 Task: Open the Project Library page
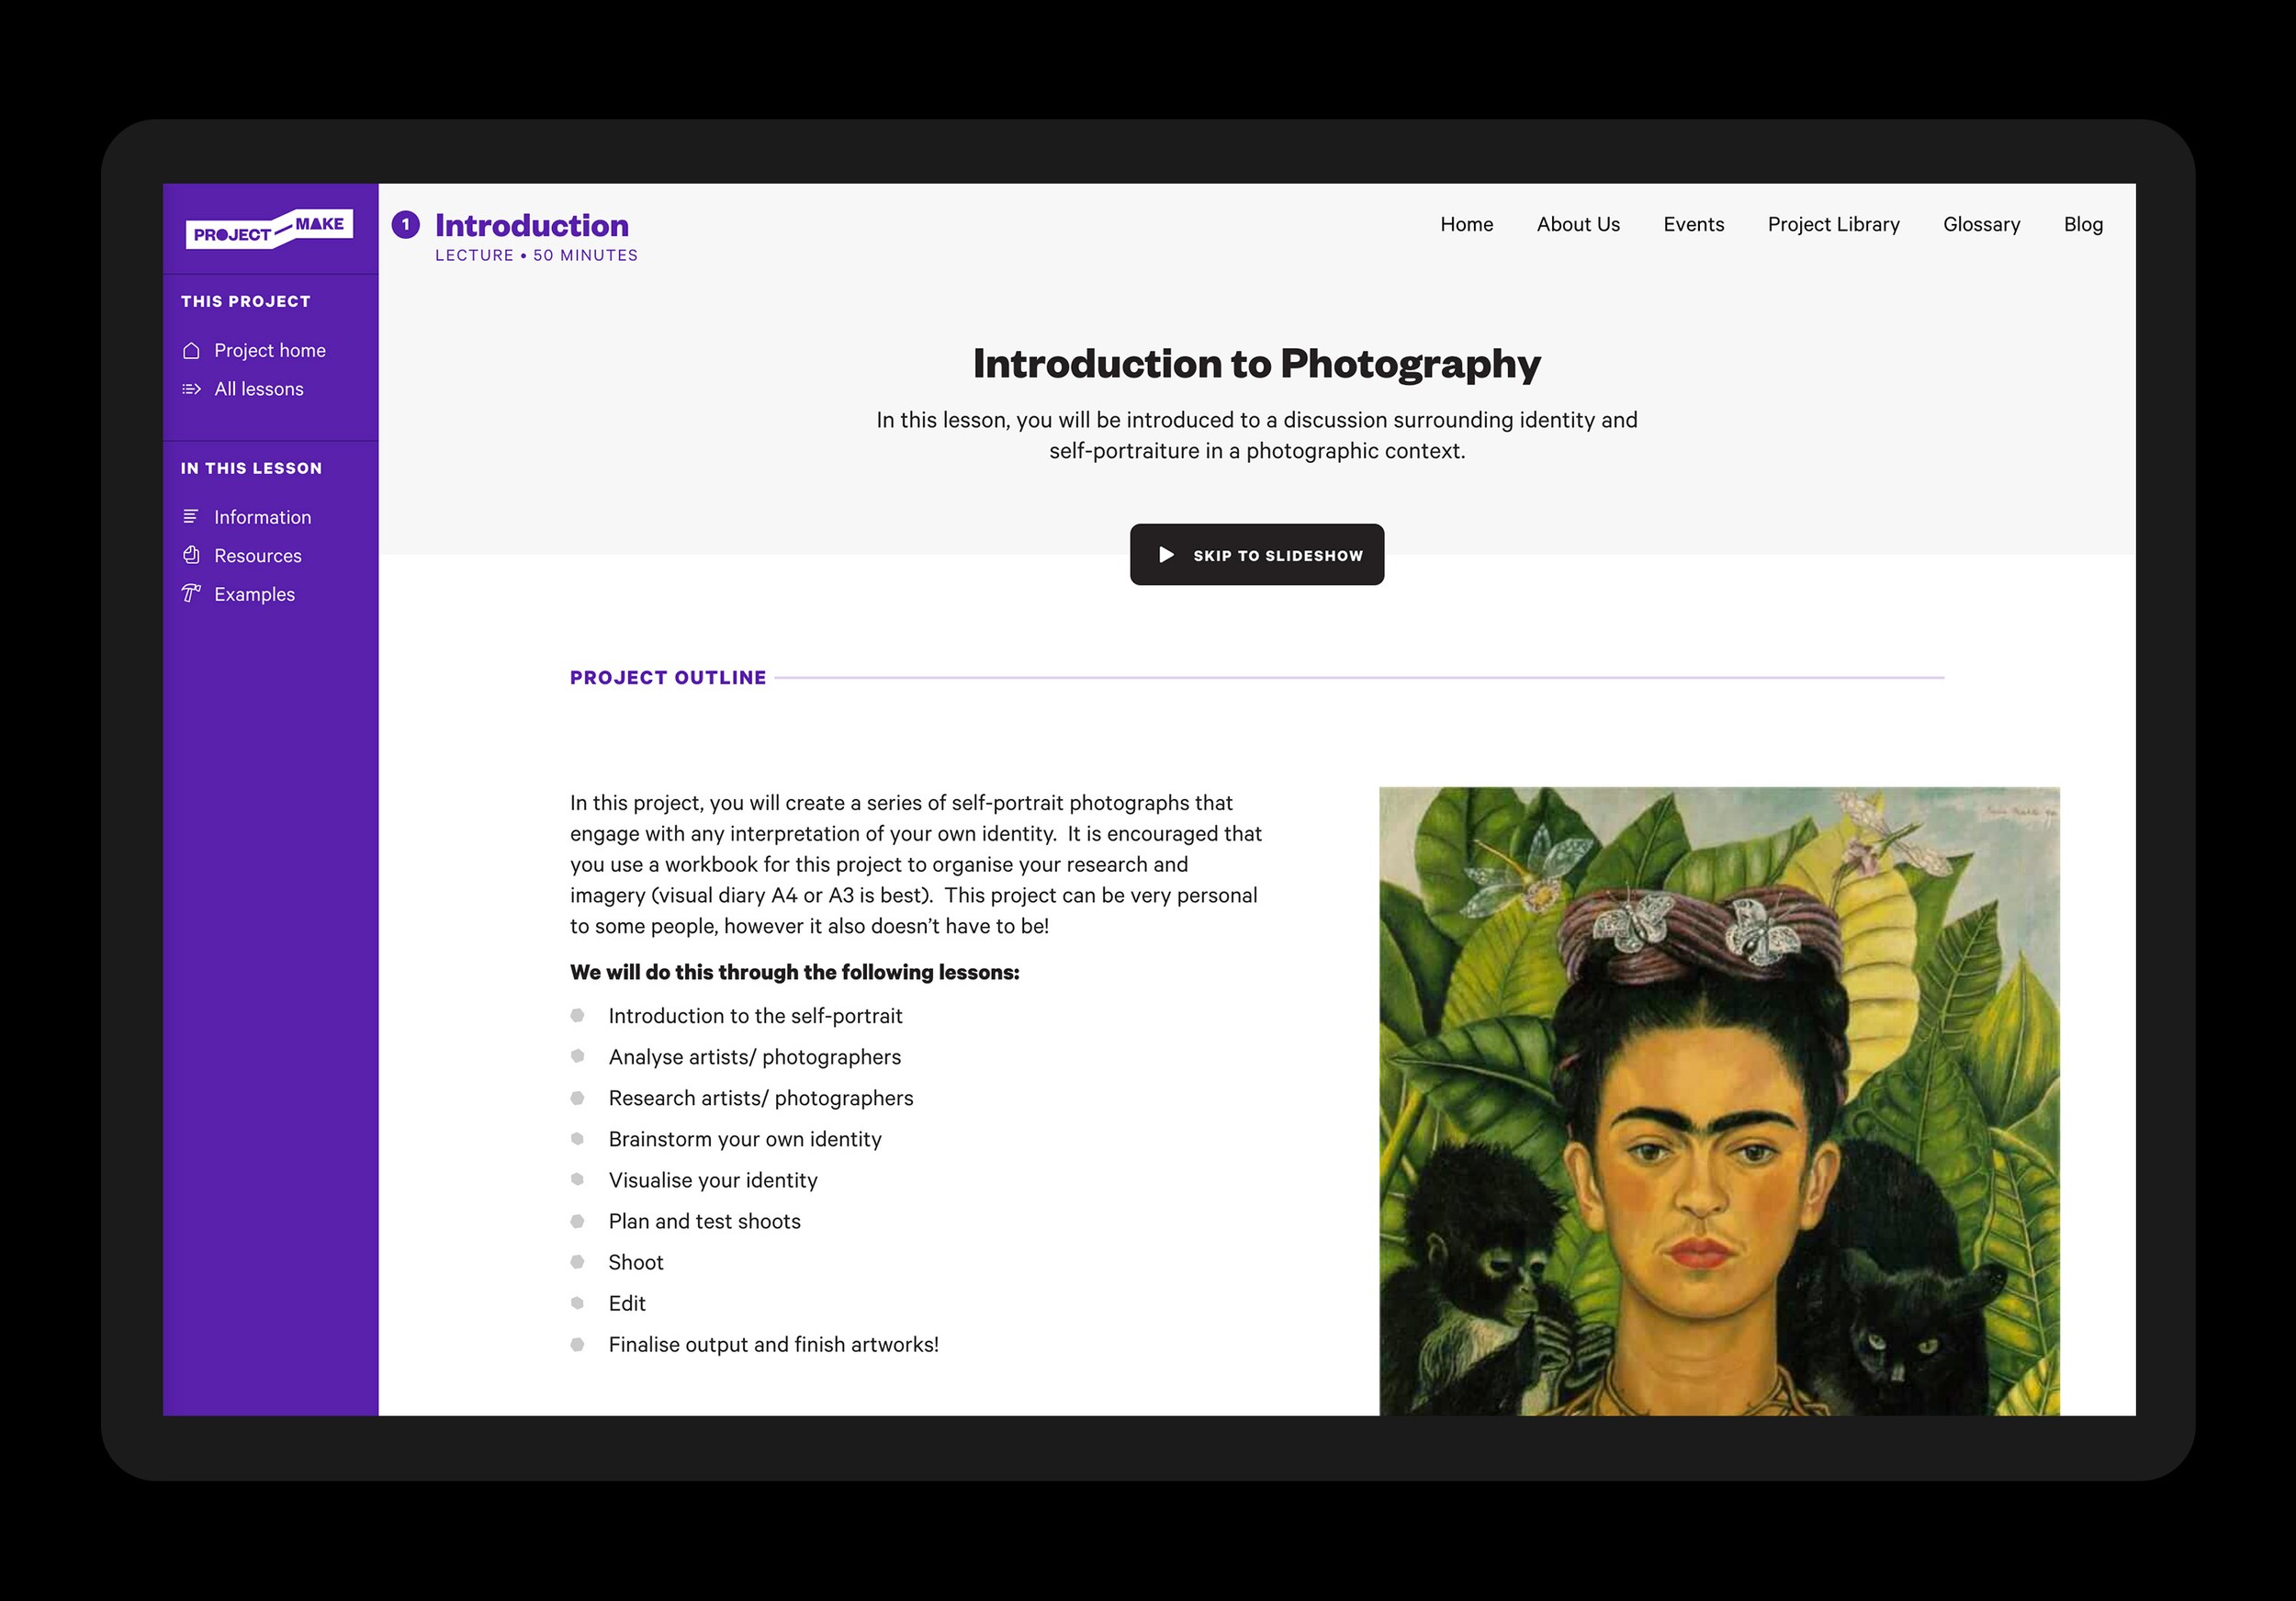[1833, 224]
